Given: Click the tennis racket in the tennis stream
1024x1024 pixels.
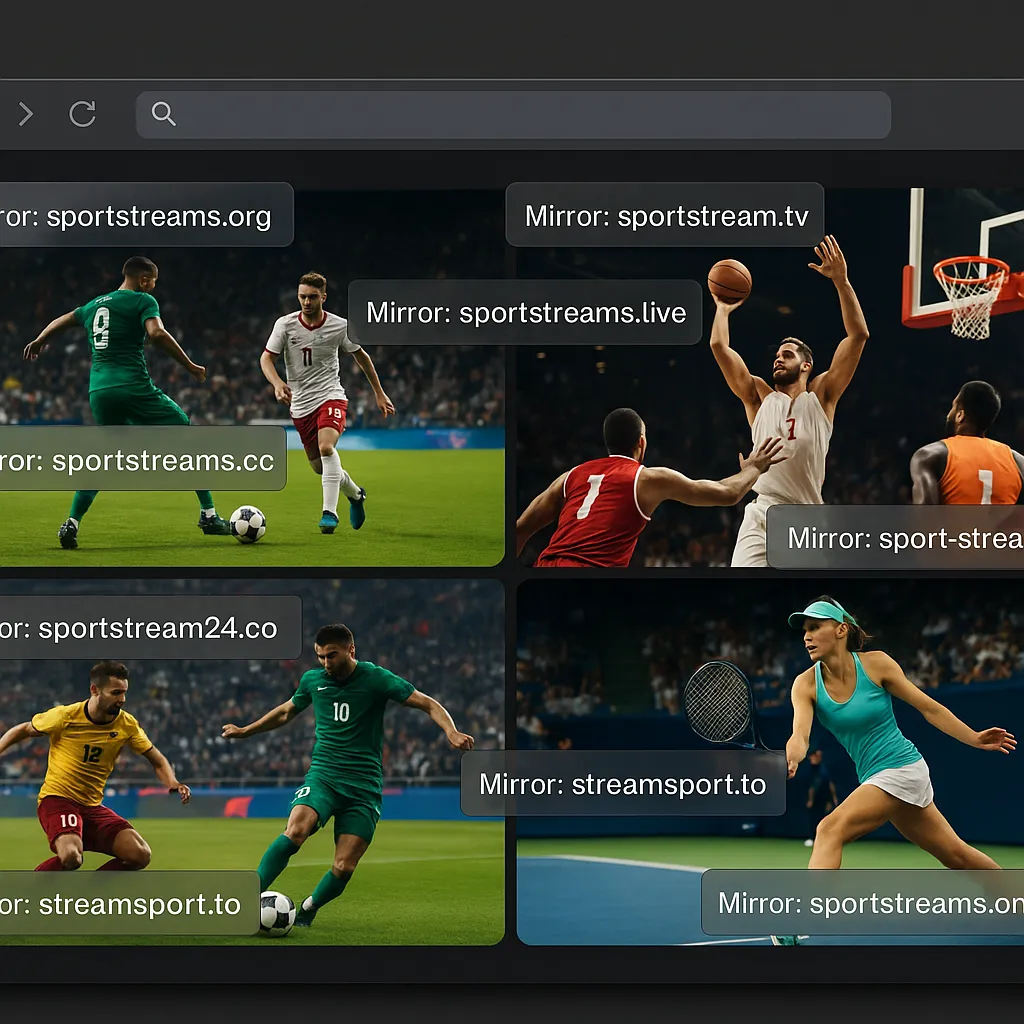Looking at the screenshot, I should [x=718, y=702].
